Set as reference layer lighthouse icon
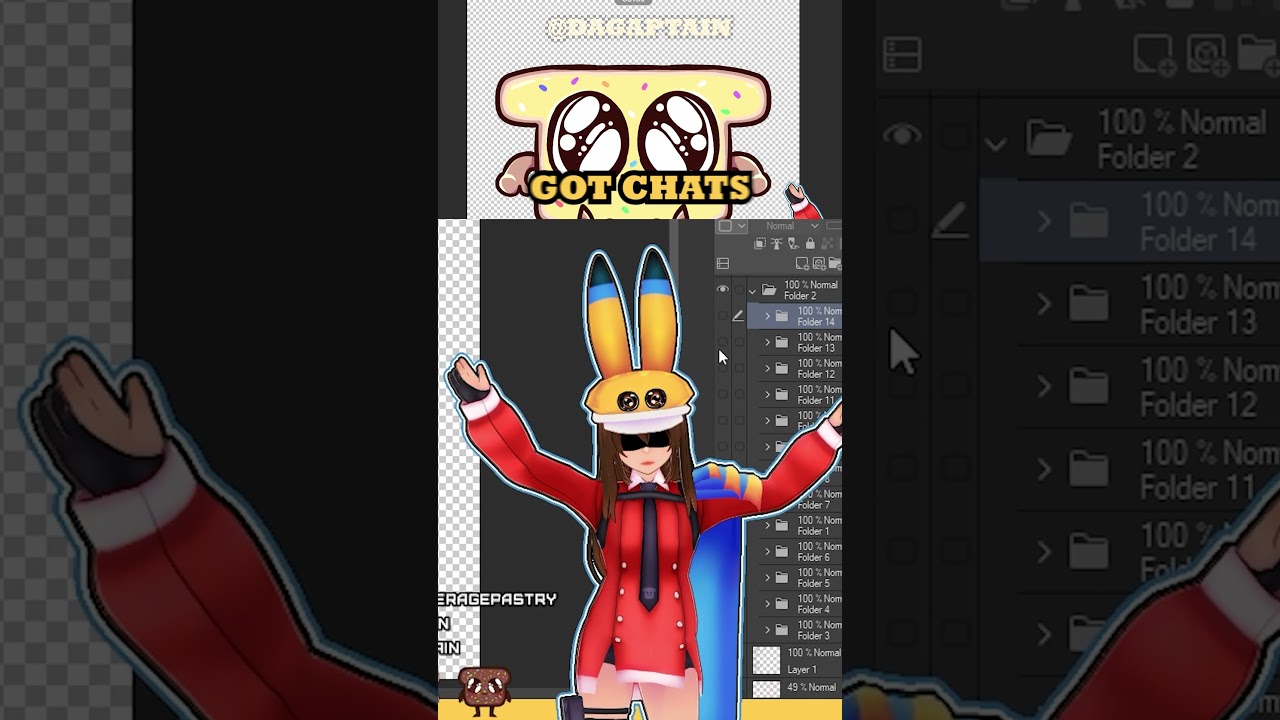 [777, 243]
